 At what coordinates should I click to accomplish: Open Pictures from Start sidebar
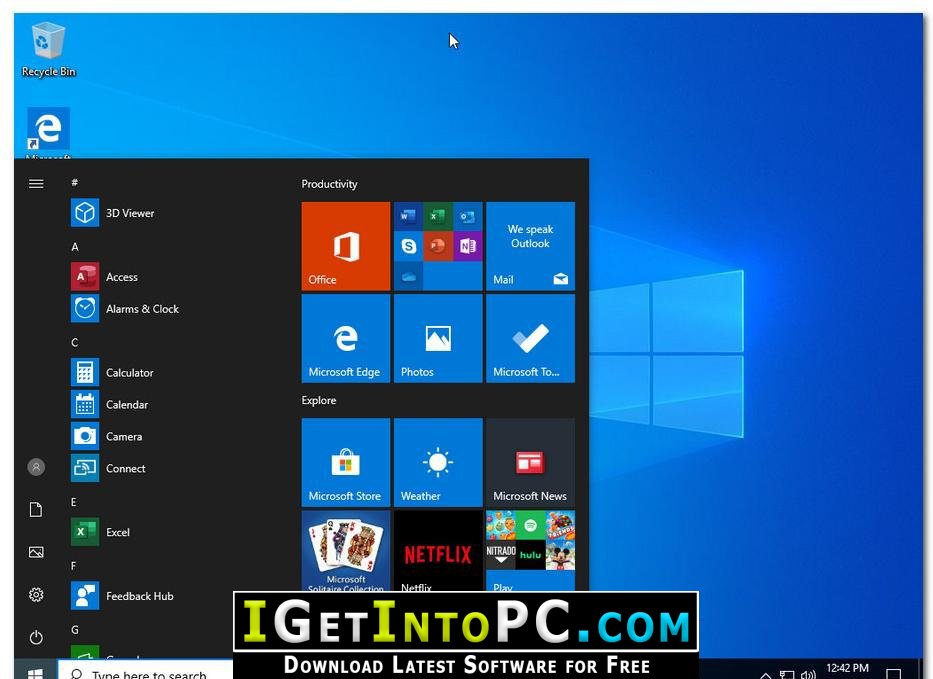tap(36, 552)
